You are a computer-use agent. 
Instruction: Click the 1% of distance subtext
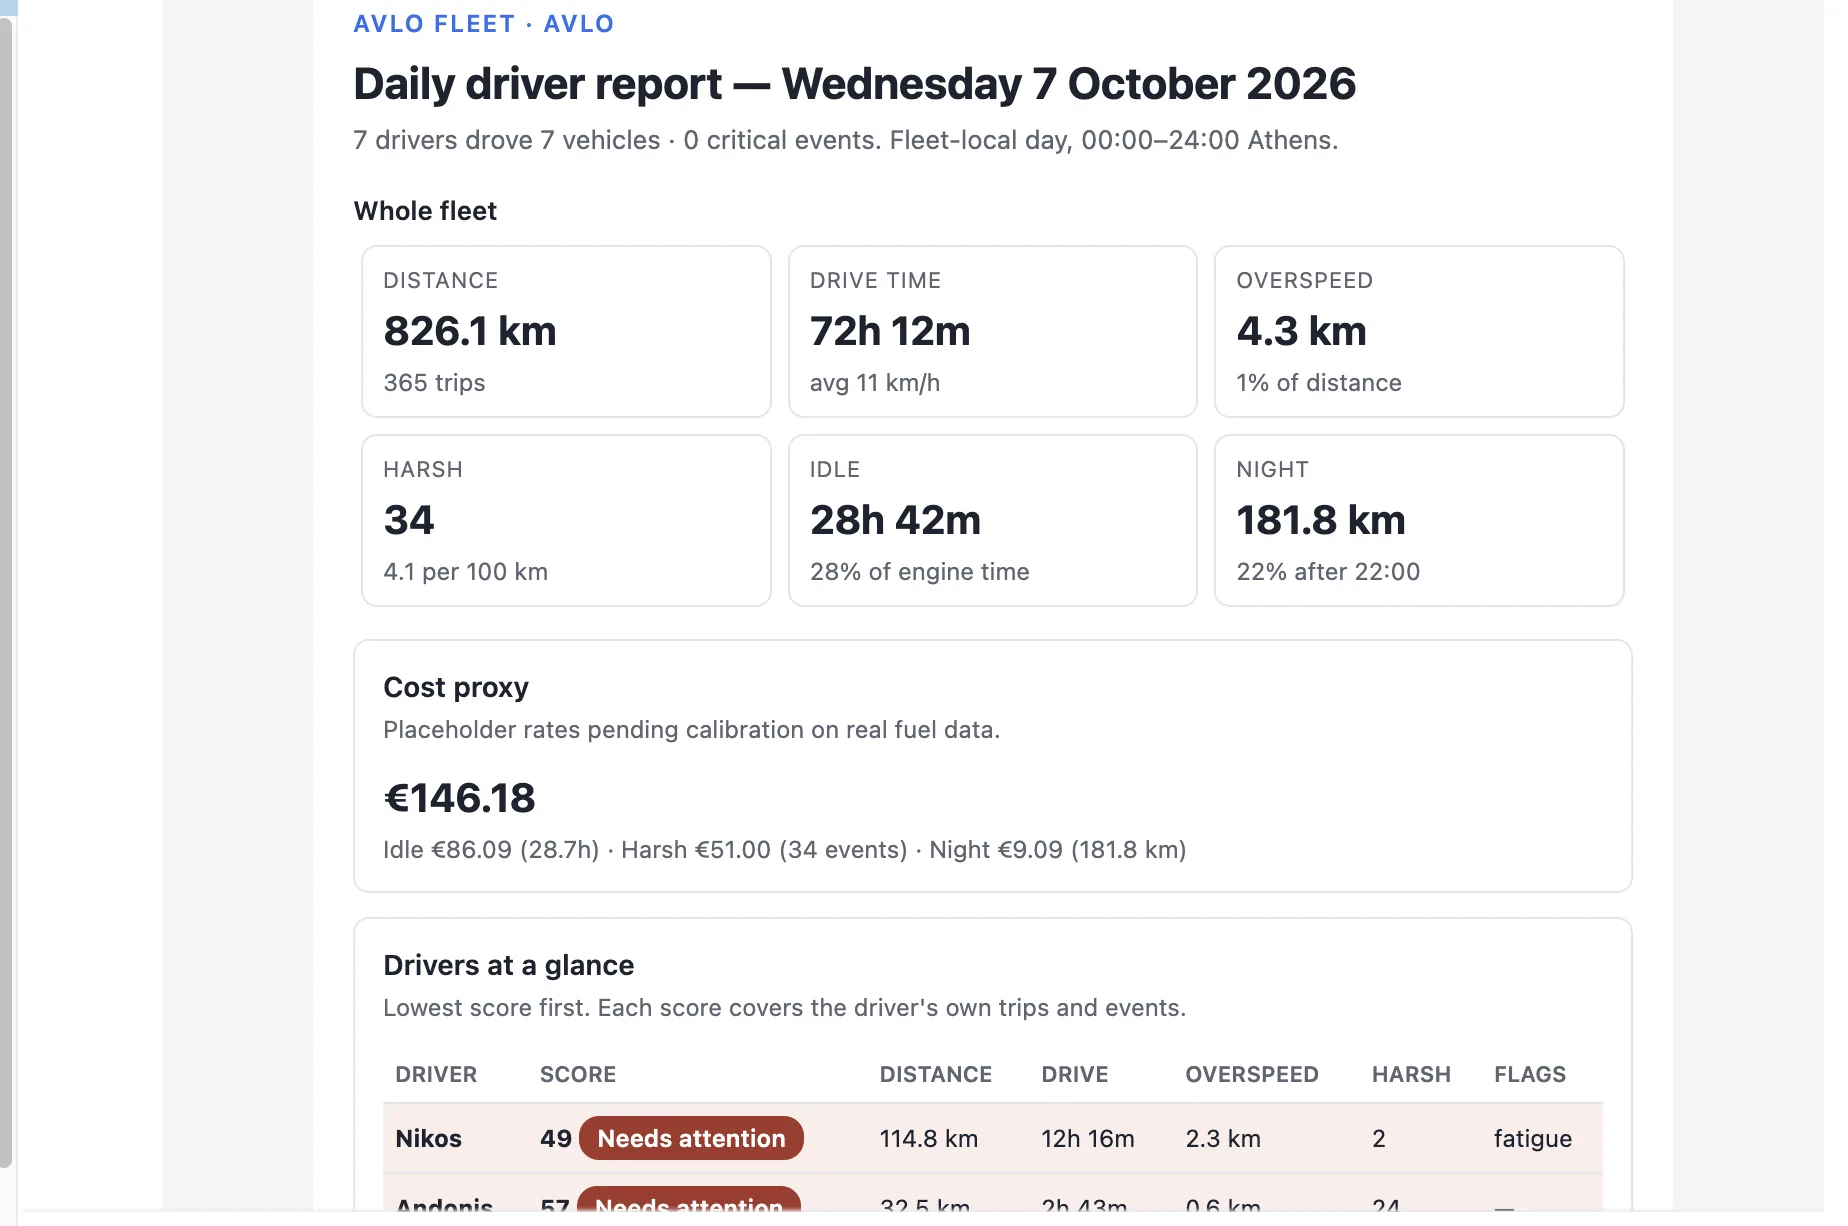[1319, 383]
